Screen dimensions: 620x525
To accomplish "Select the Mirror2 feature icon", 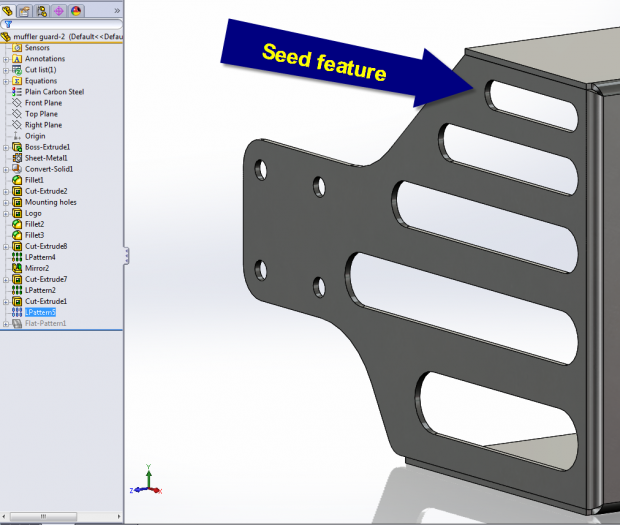I will (17, 268).
